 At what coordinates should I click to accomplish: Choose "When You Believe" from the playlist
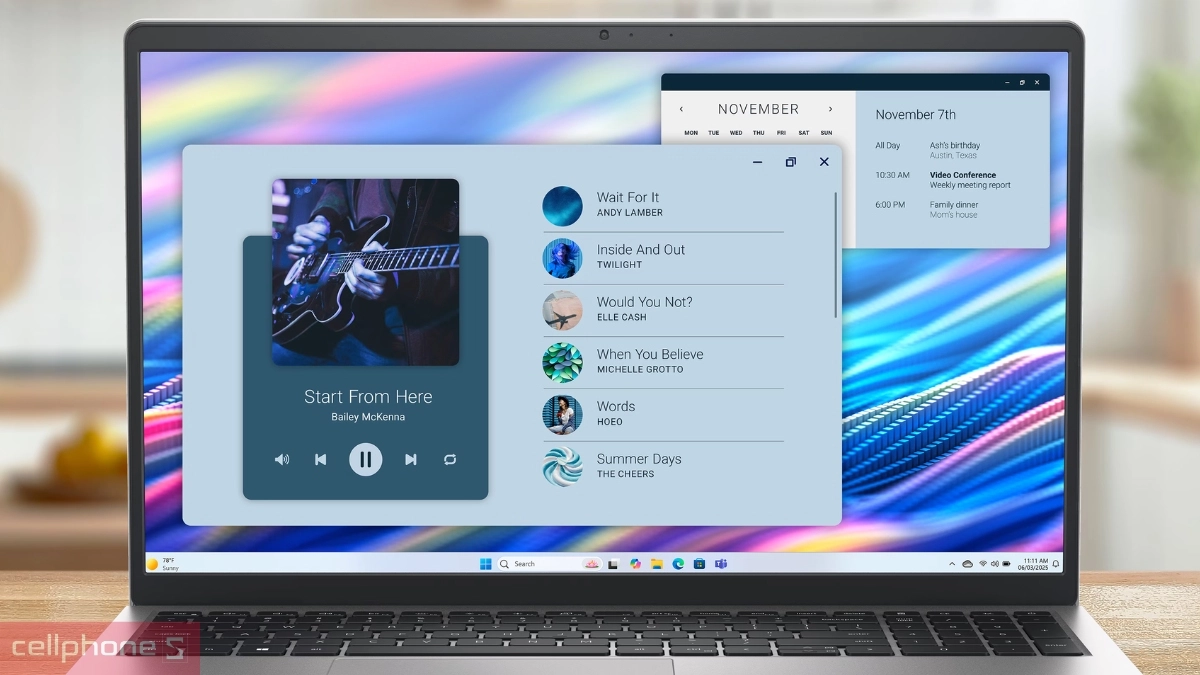[x=649, y=361]
